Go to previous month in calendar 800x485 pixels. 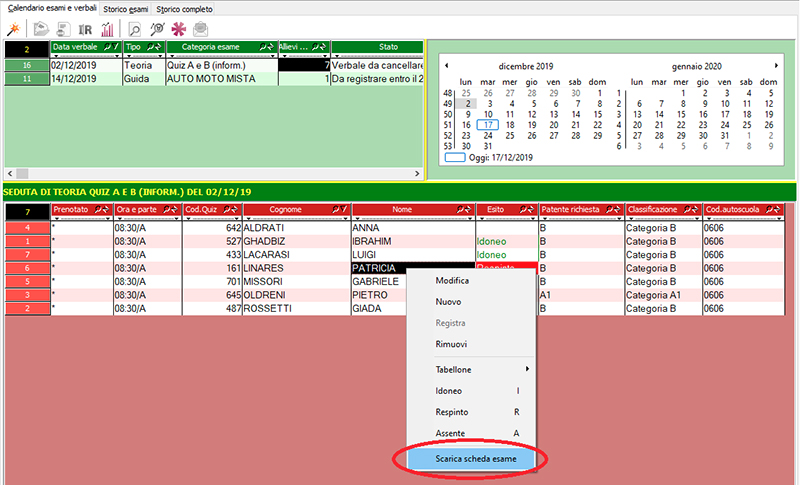tap(447, 65)
